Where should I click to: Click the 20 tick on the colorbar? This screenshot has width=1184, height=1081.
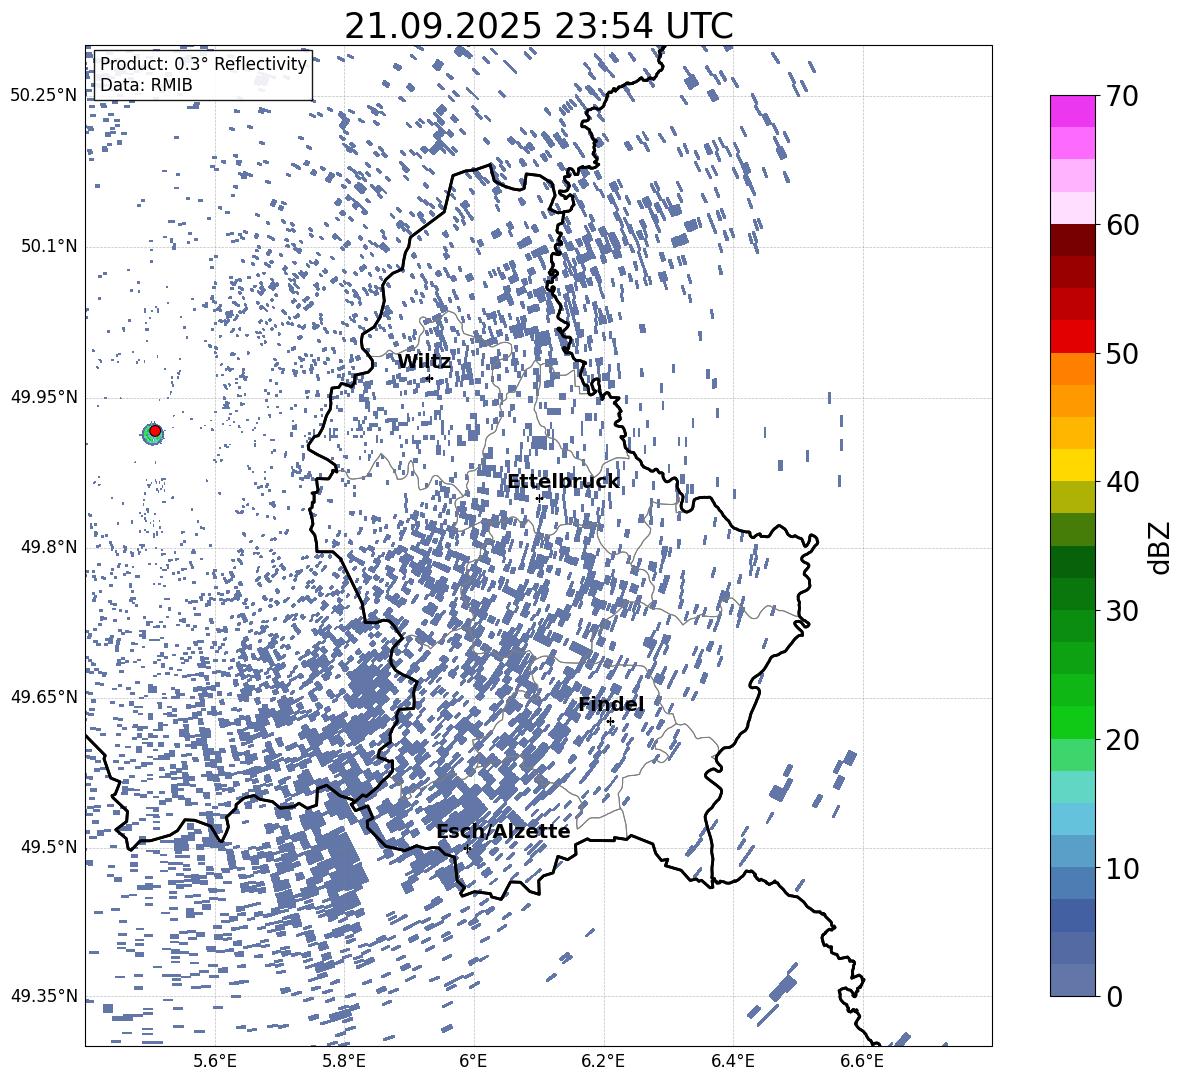pos(1121,739)
